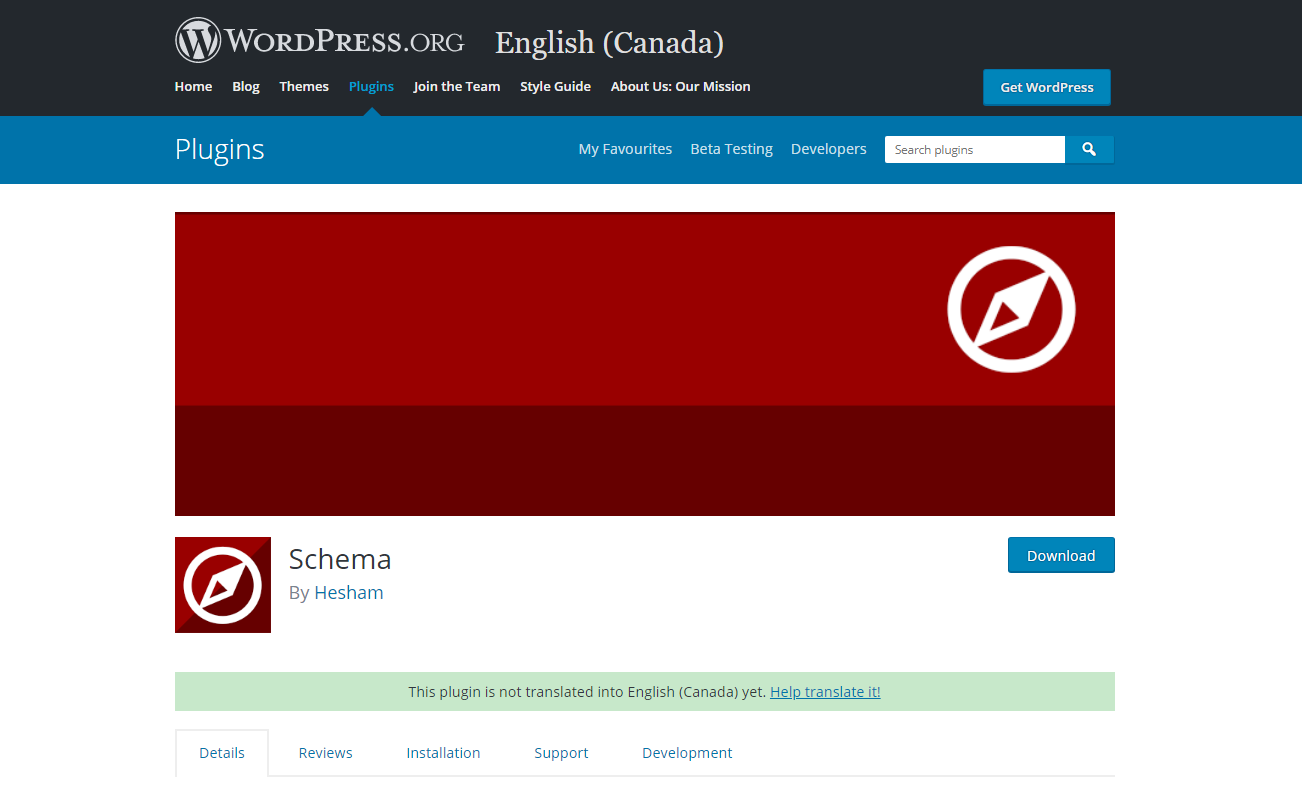Visit Hesham's author profile
The image size is (1302, 791).
point(348,592)
